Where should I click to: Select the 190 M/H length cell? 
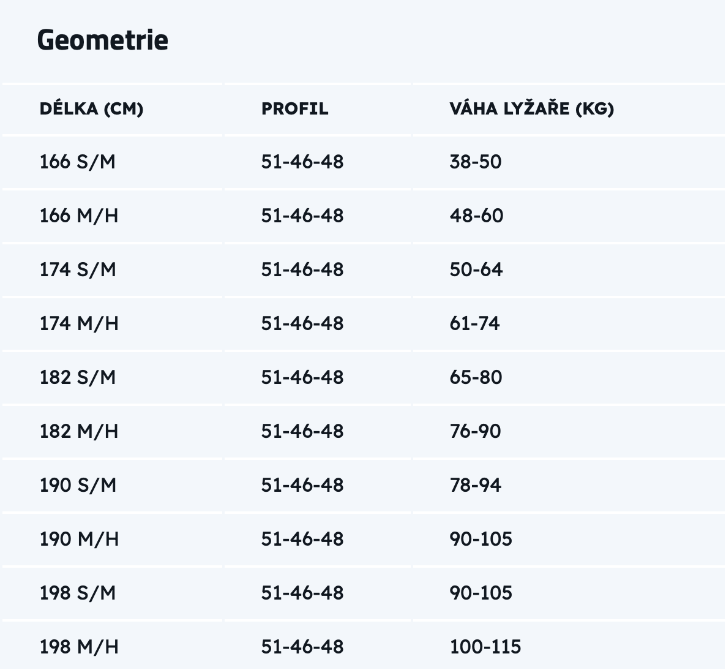(79, 540)
